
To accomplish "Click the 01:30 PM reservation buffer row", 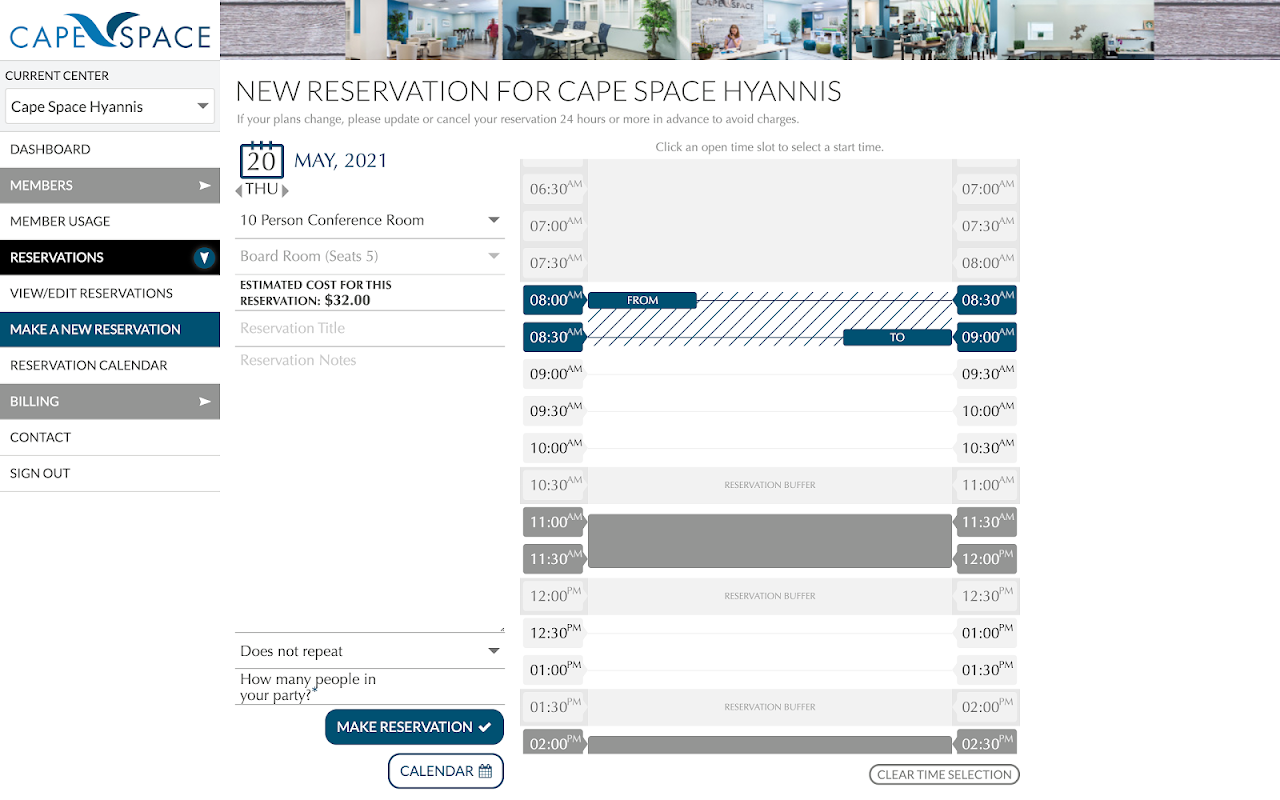I will click(x=769, y=707).
